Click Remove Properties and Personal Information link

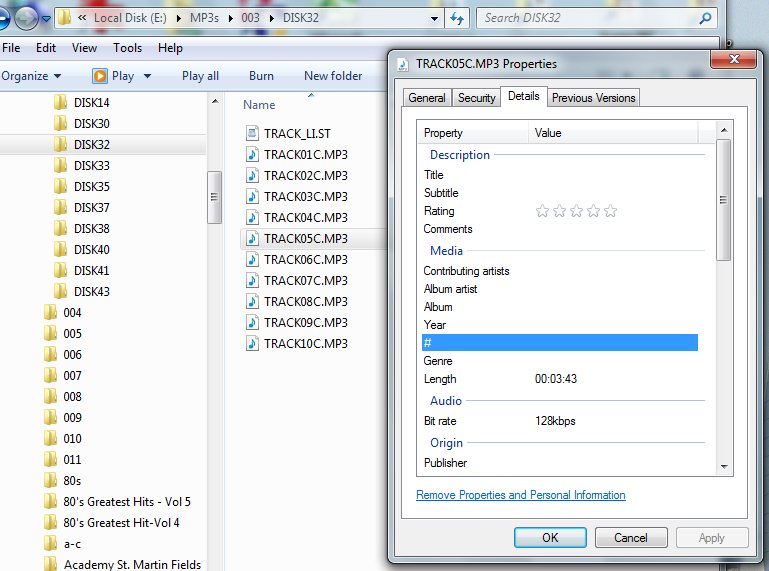[520, 495]
